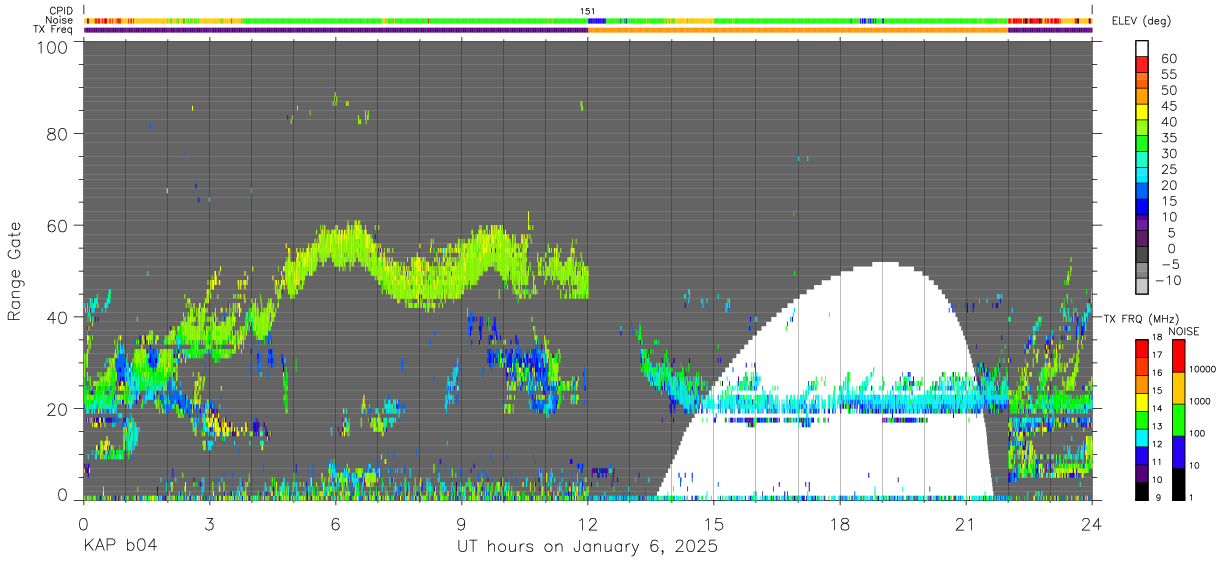
Task: Click the 'KAP b04' radar beam label
Action: point(120,546)
